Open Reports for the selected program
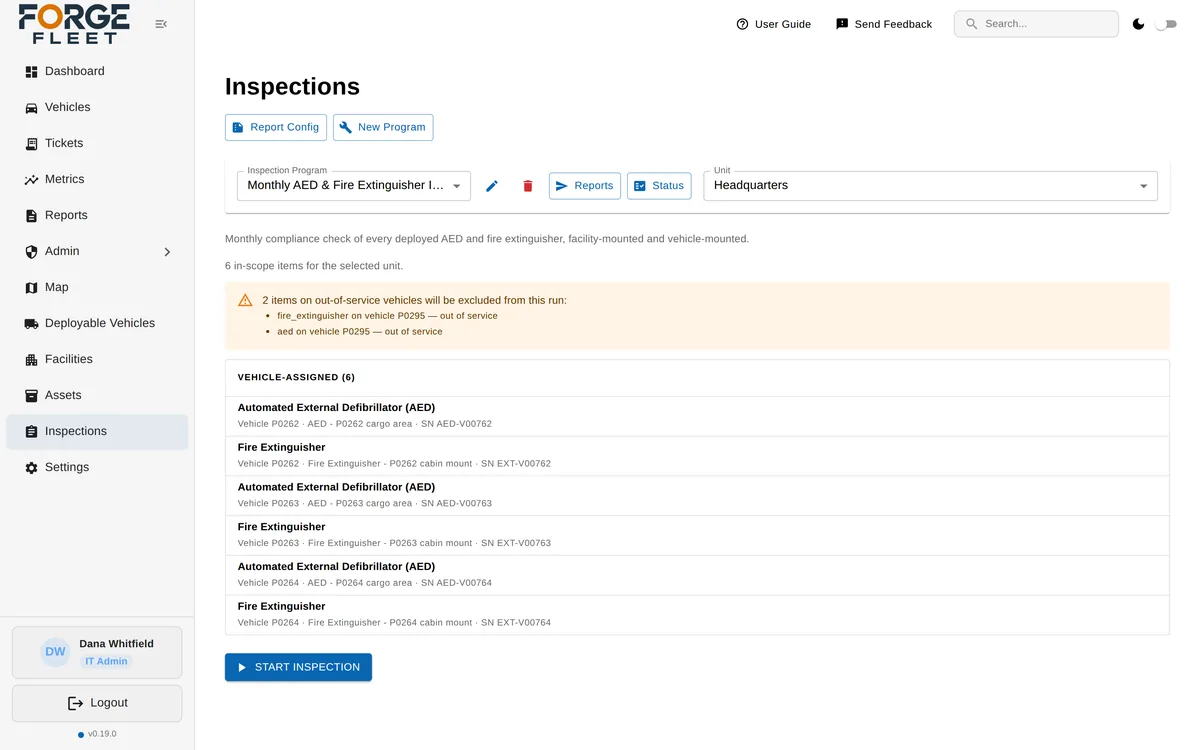 click(585, 186)
